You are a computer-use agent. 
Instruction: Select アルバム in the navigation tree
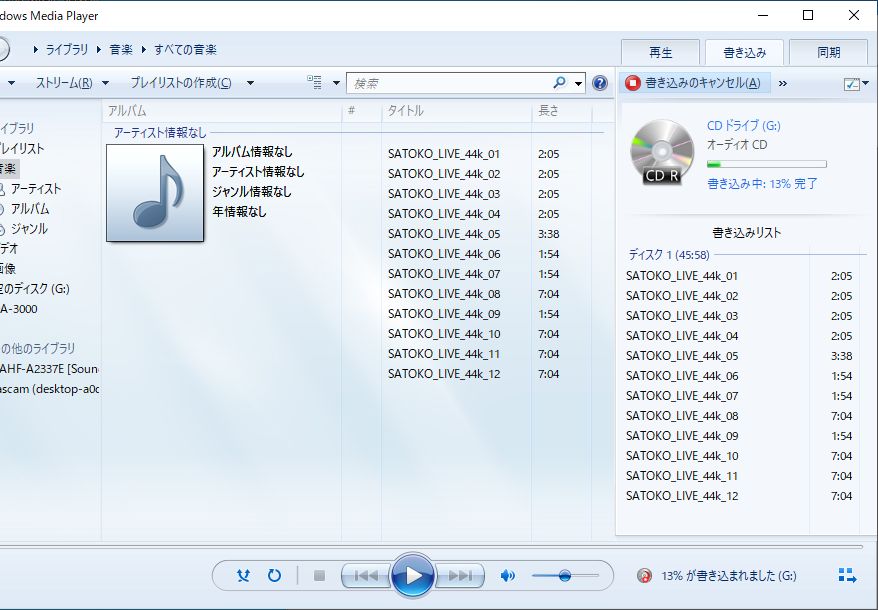[x=30, y=209]
